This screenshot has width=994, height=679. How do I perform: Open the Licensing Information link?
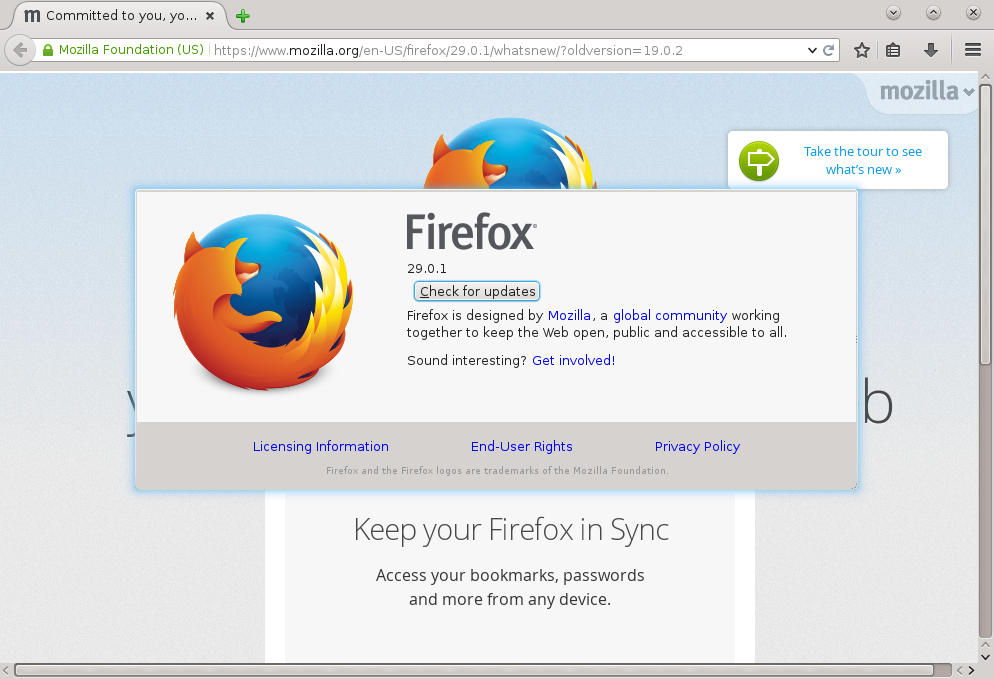pos(320,446)
